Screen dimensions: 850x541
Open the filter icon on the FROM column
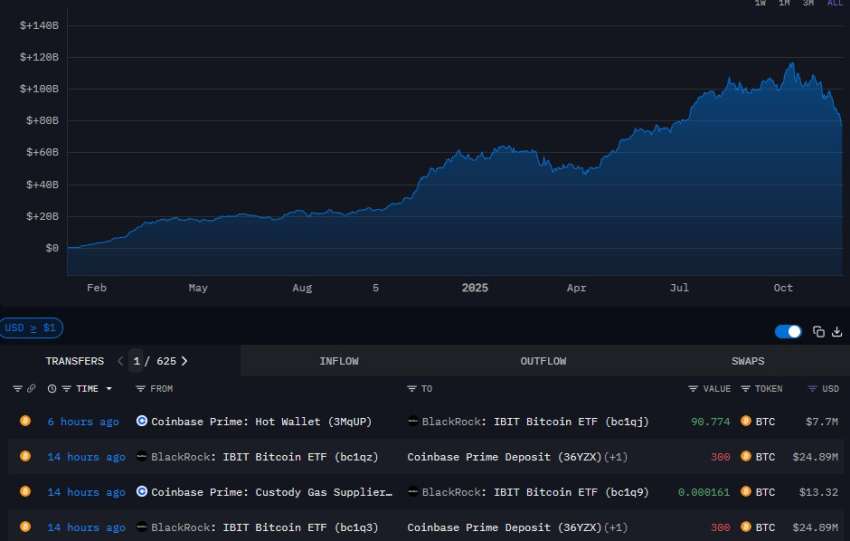(x=140, y=388)
